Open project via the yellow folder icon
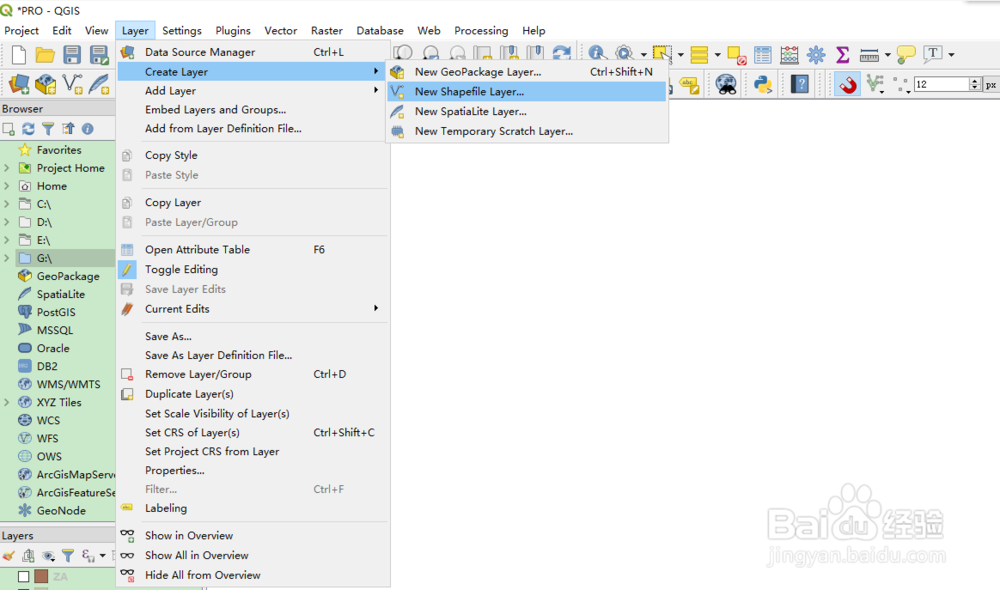This screenshot has height=590, width=1000. pyautogui.click(x=45, y=55)
